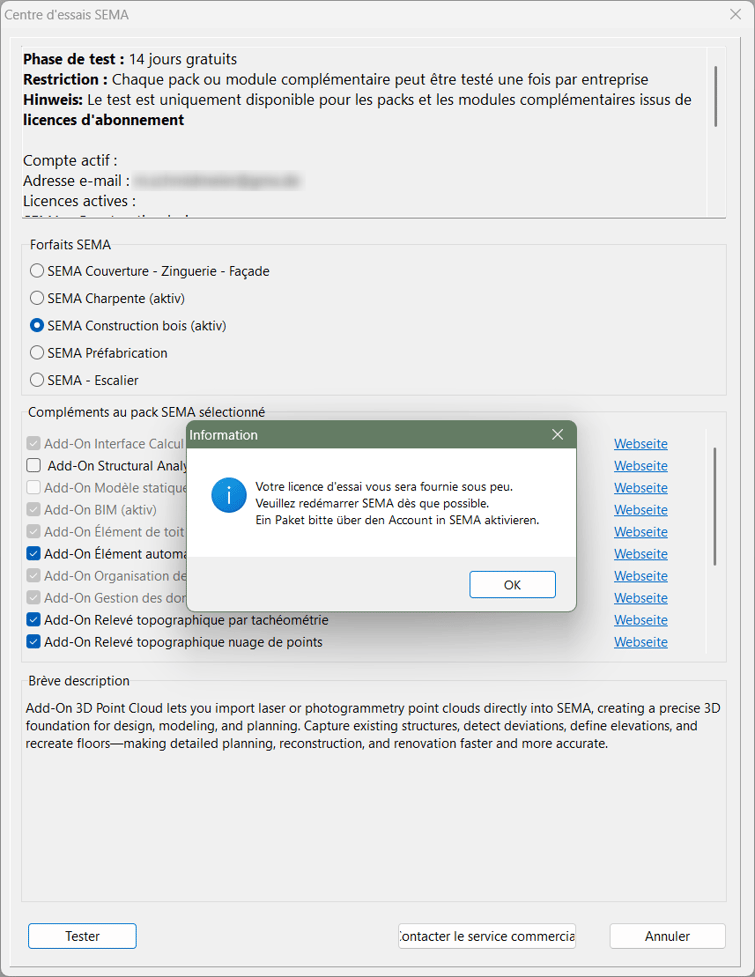Open the Webseite link for Interface Calcul
Viewport: 755px width, 977px height.
click(640, 444)
